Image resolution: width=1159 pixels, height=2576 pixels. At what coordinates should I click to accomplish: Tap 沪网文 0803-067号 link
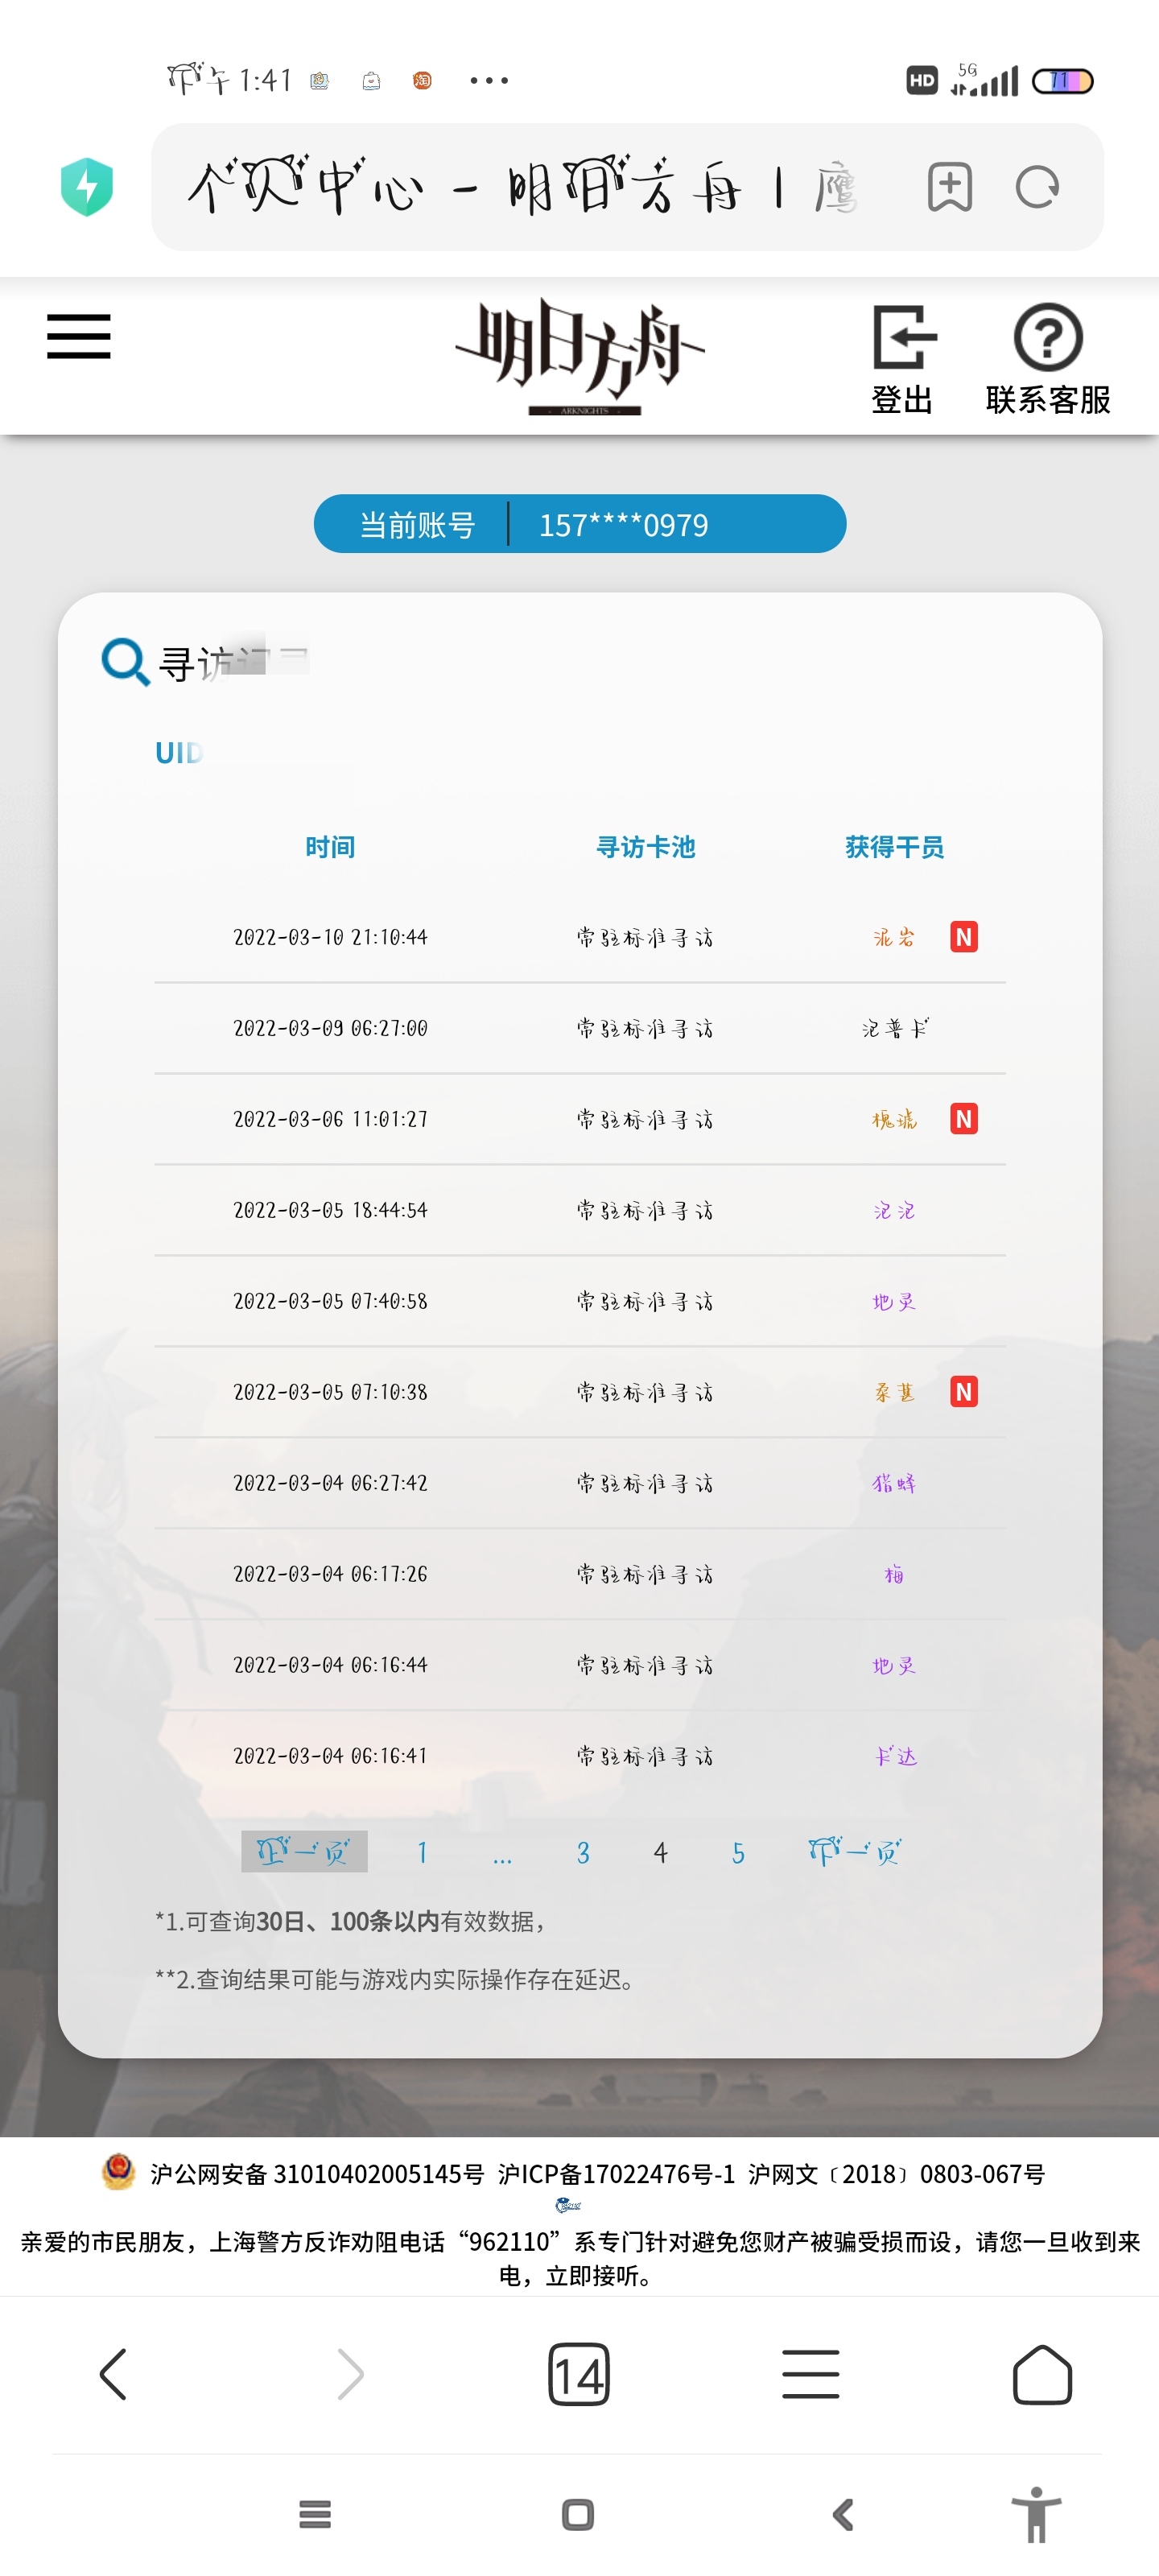point(897,2174)
